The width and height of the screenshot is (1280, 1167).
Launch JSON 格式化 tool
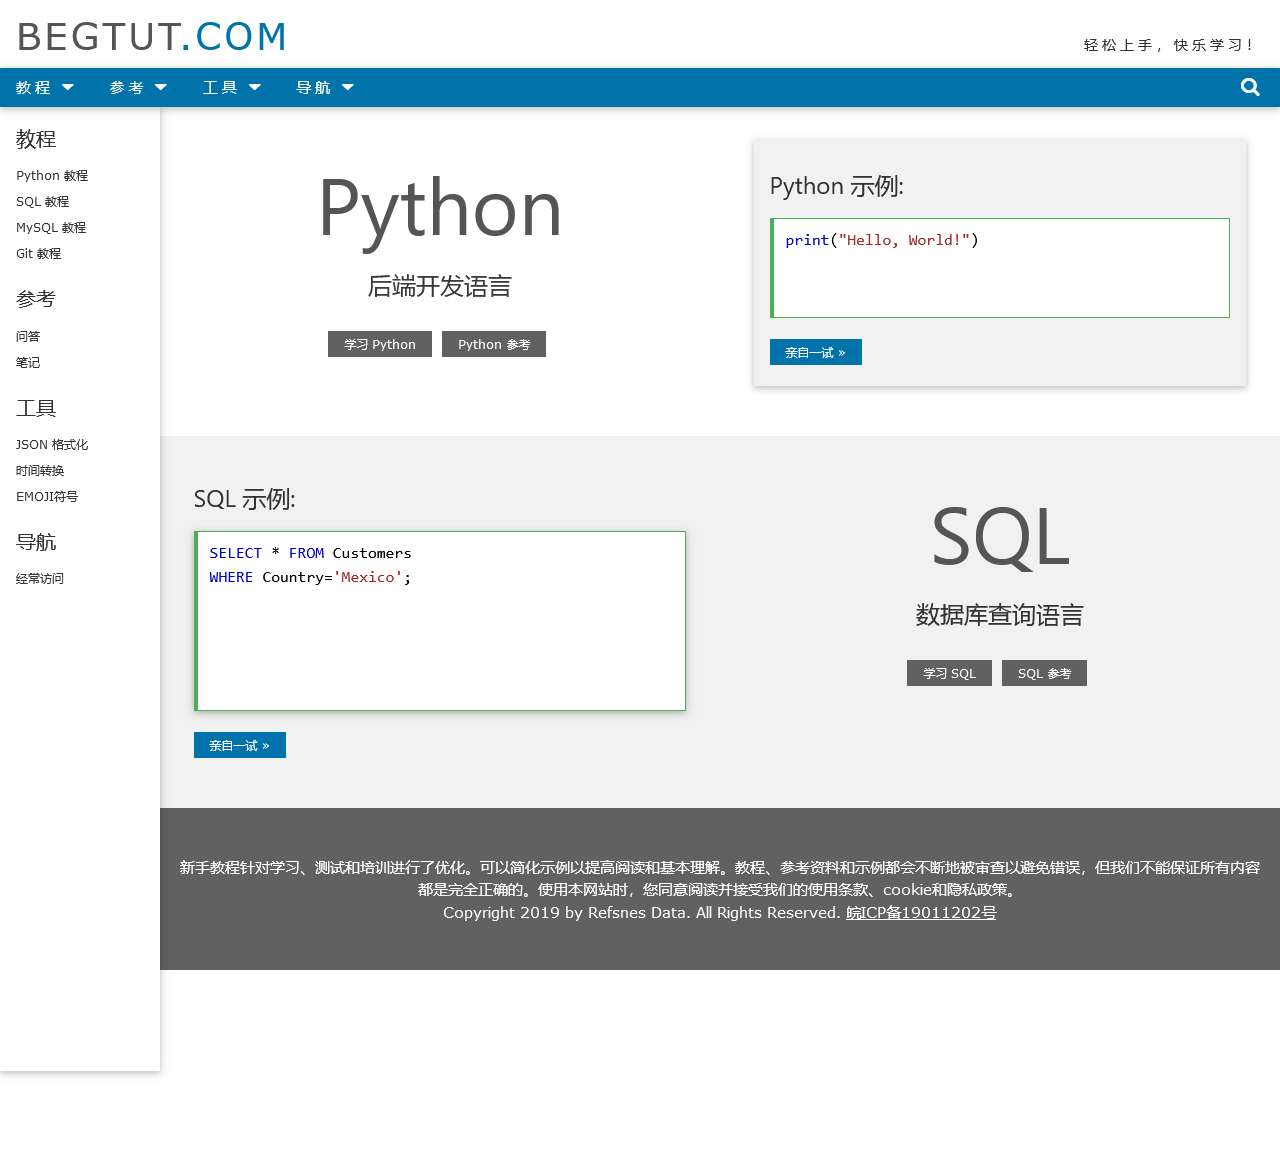pos(52,445)
